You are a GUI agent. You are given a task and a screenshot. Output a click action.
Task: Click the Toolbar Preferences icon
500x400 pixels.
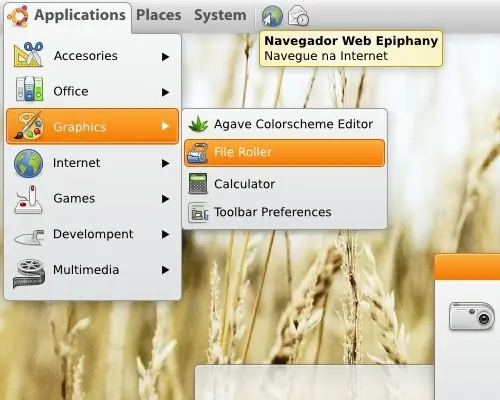coord(198,212)
